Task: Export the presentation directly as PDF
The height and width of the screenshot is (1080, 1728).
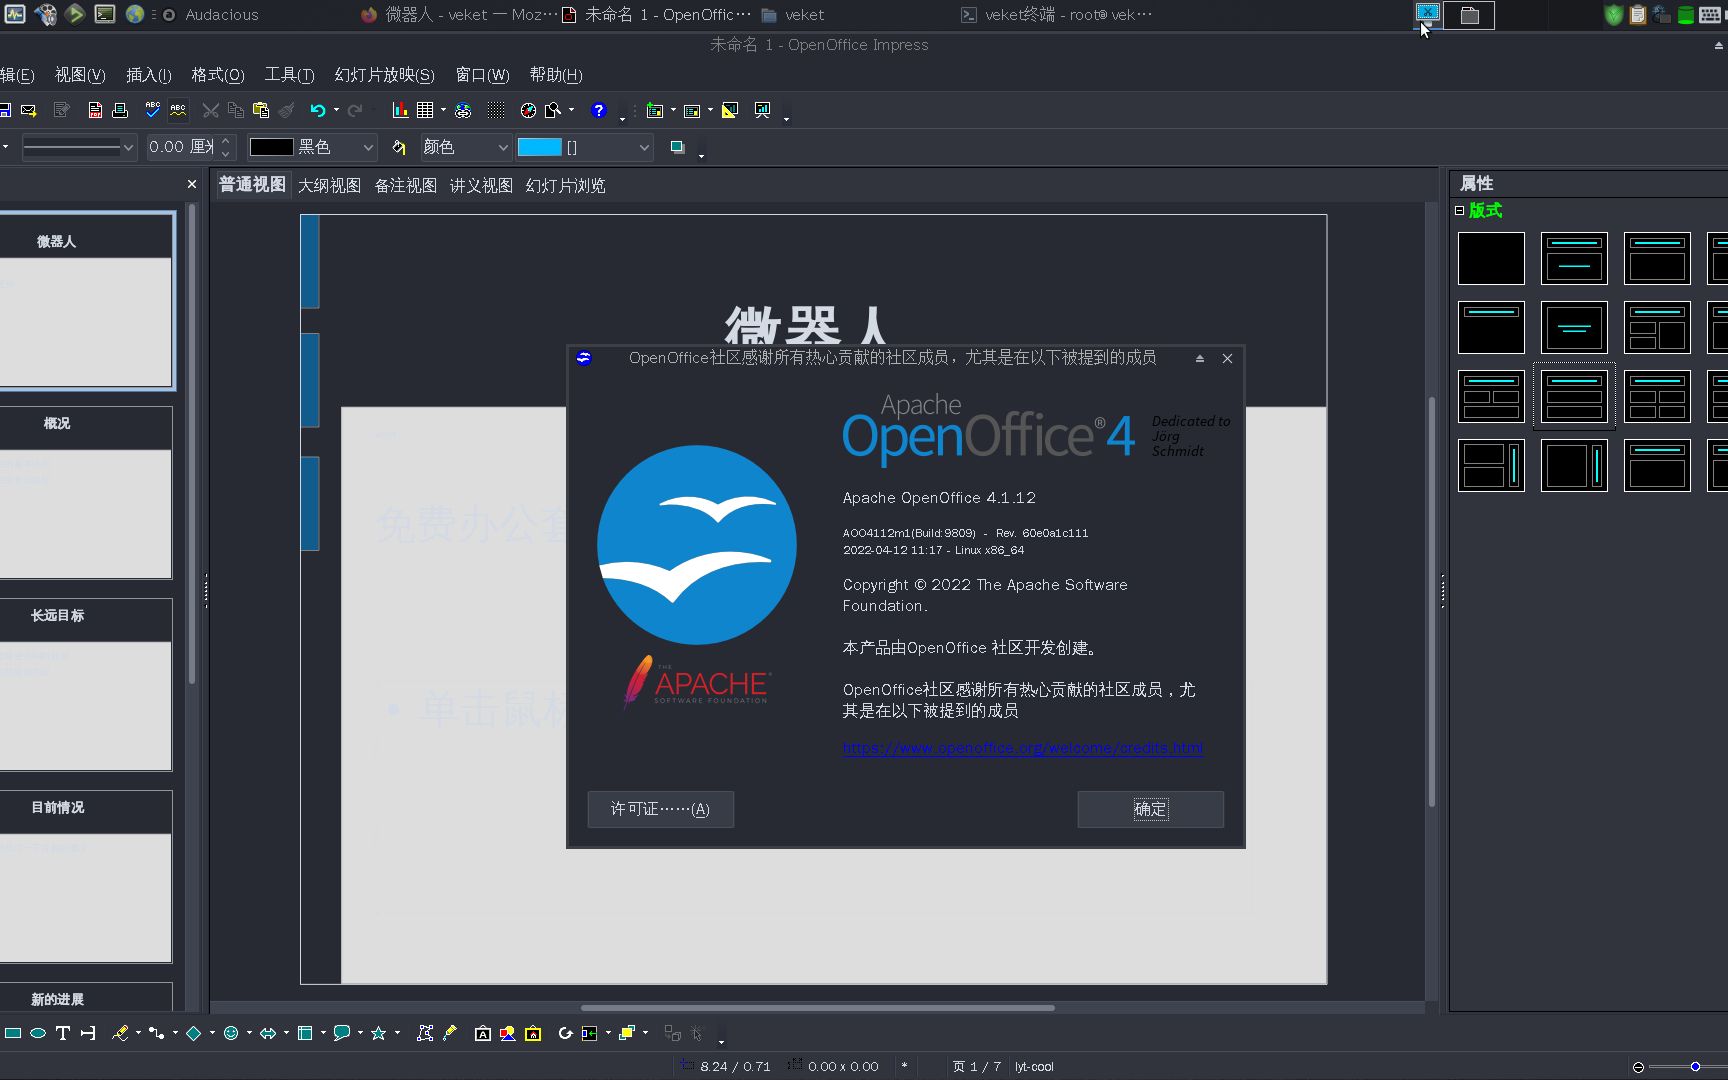Action: coord(95,110)
